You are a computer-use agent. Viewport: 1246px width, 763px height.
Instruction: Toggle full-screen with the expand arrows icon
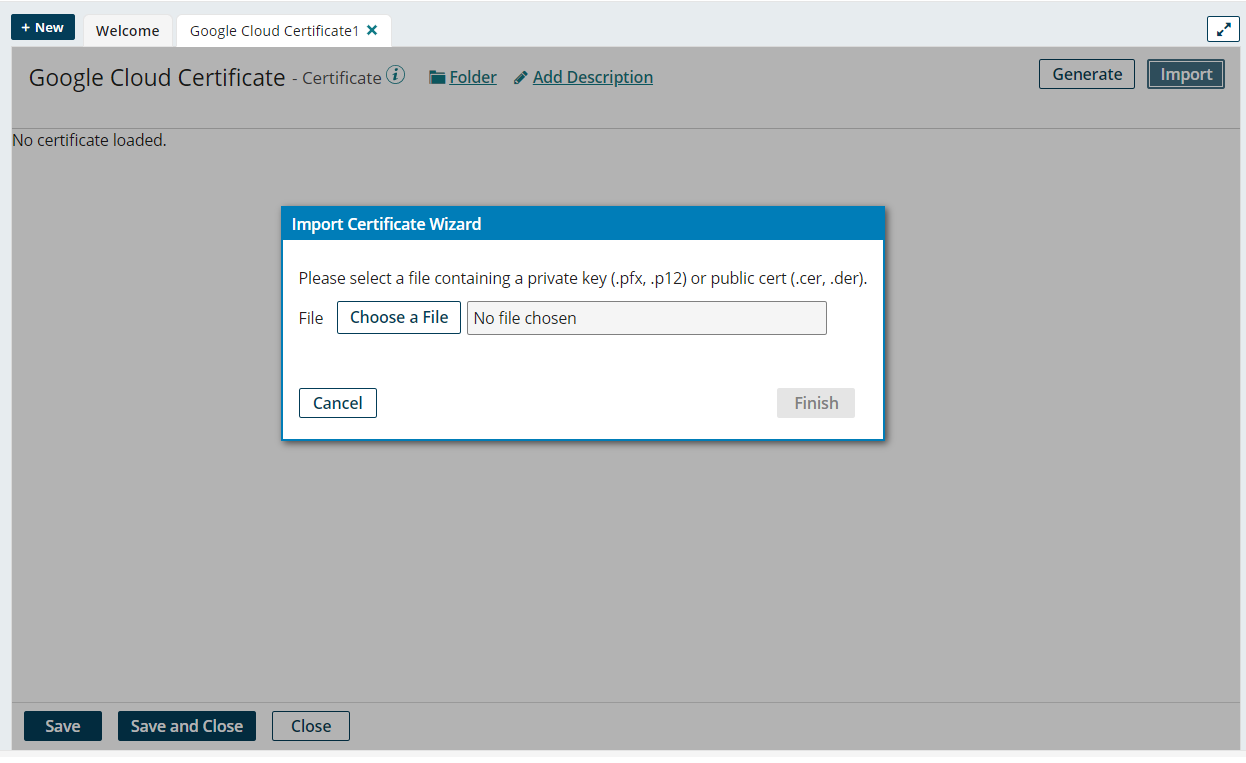[x=1222, y=29]
